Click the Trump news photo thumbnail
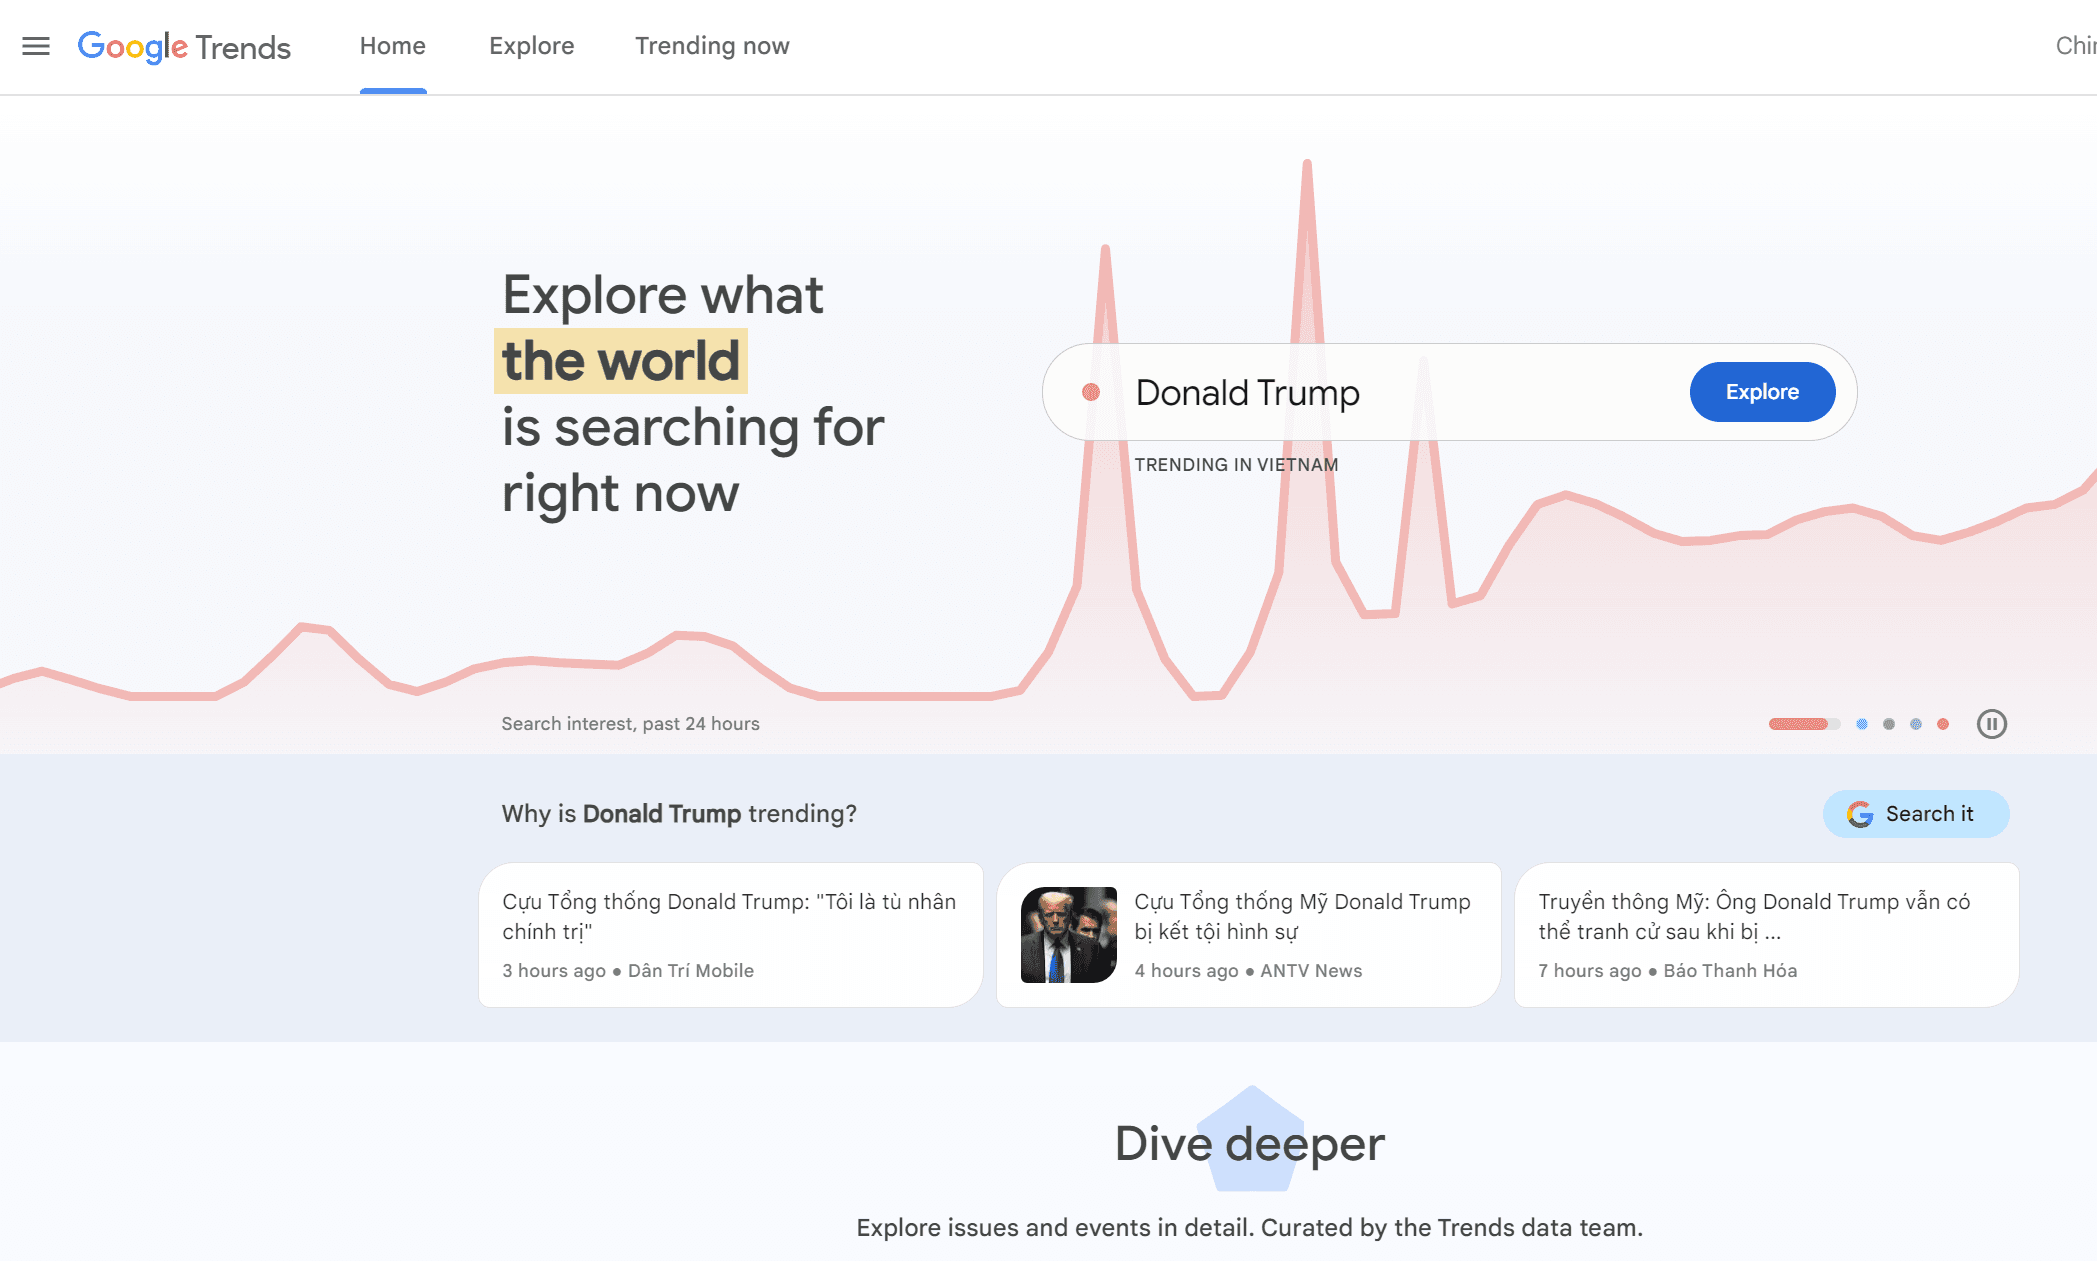The height and width of the screenshot is (1261, 2097). [x=1069, y=934]
